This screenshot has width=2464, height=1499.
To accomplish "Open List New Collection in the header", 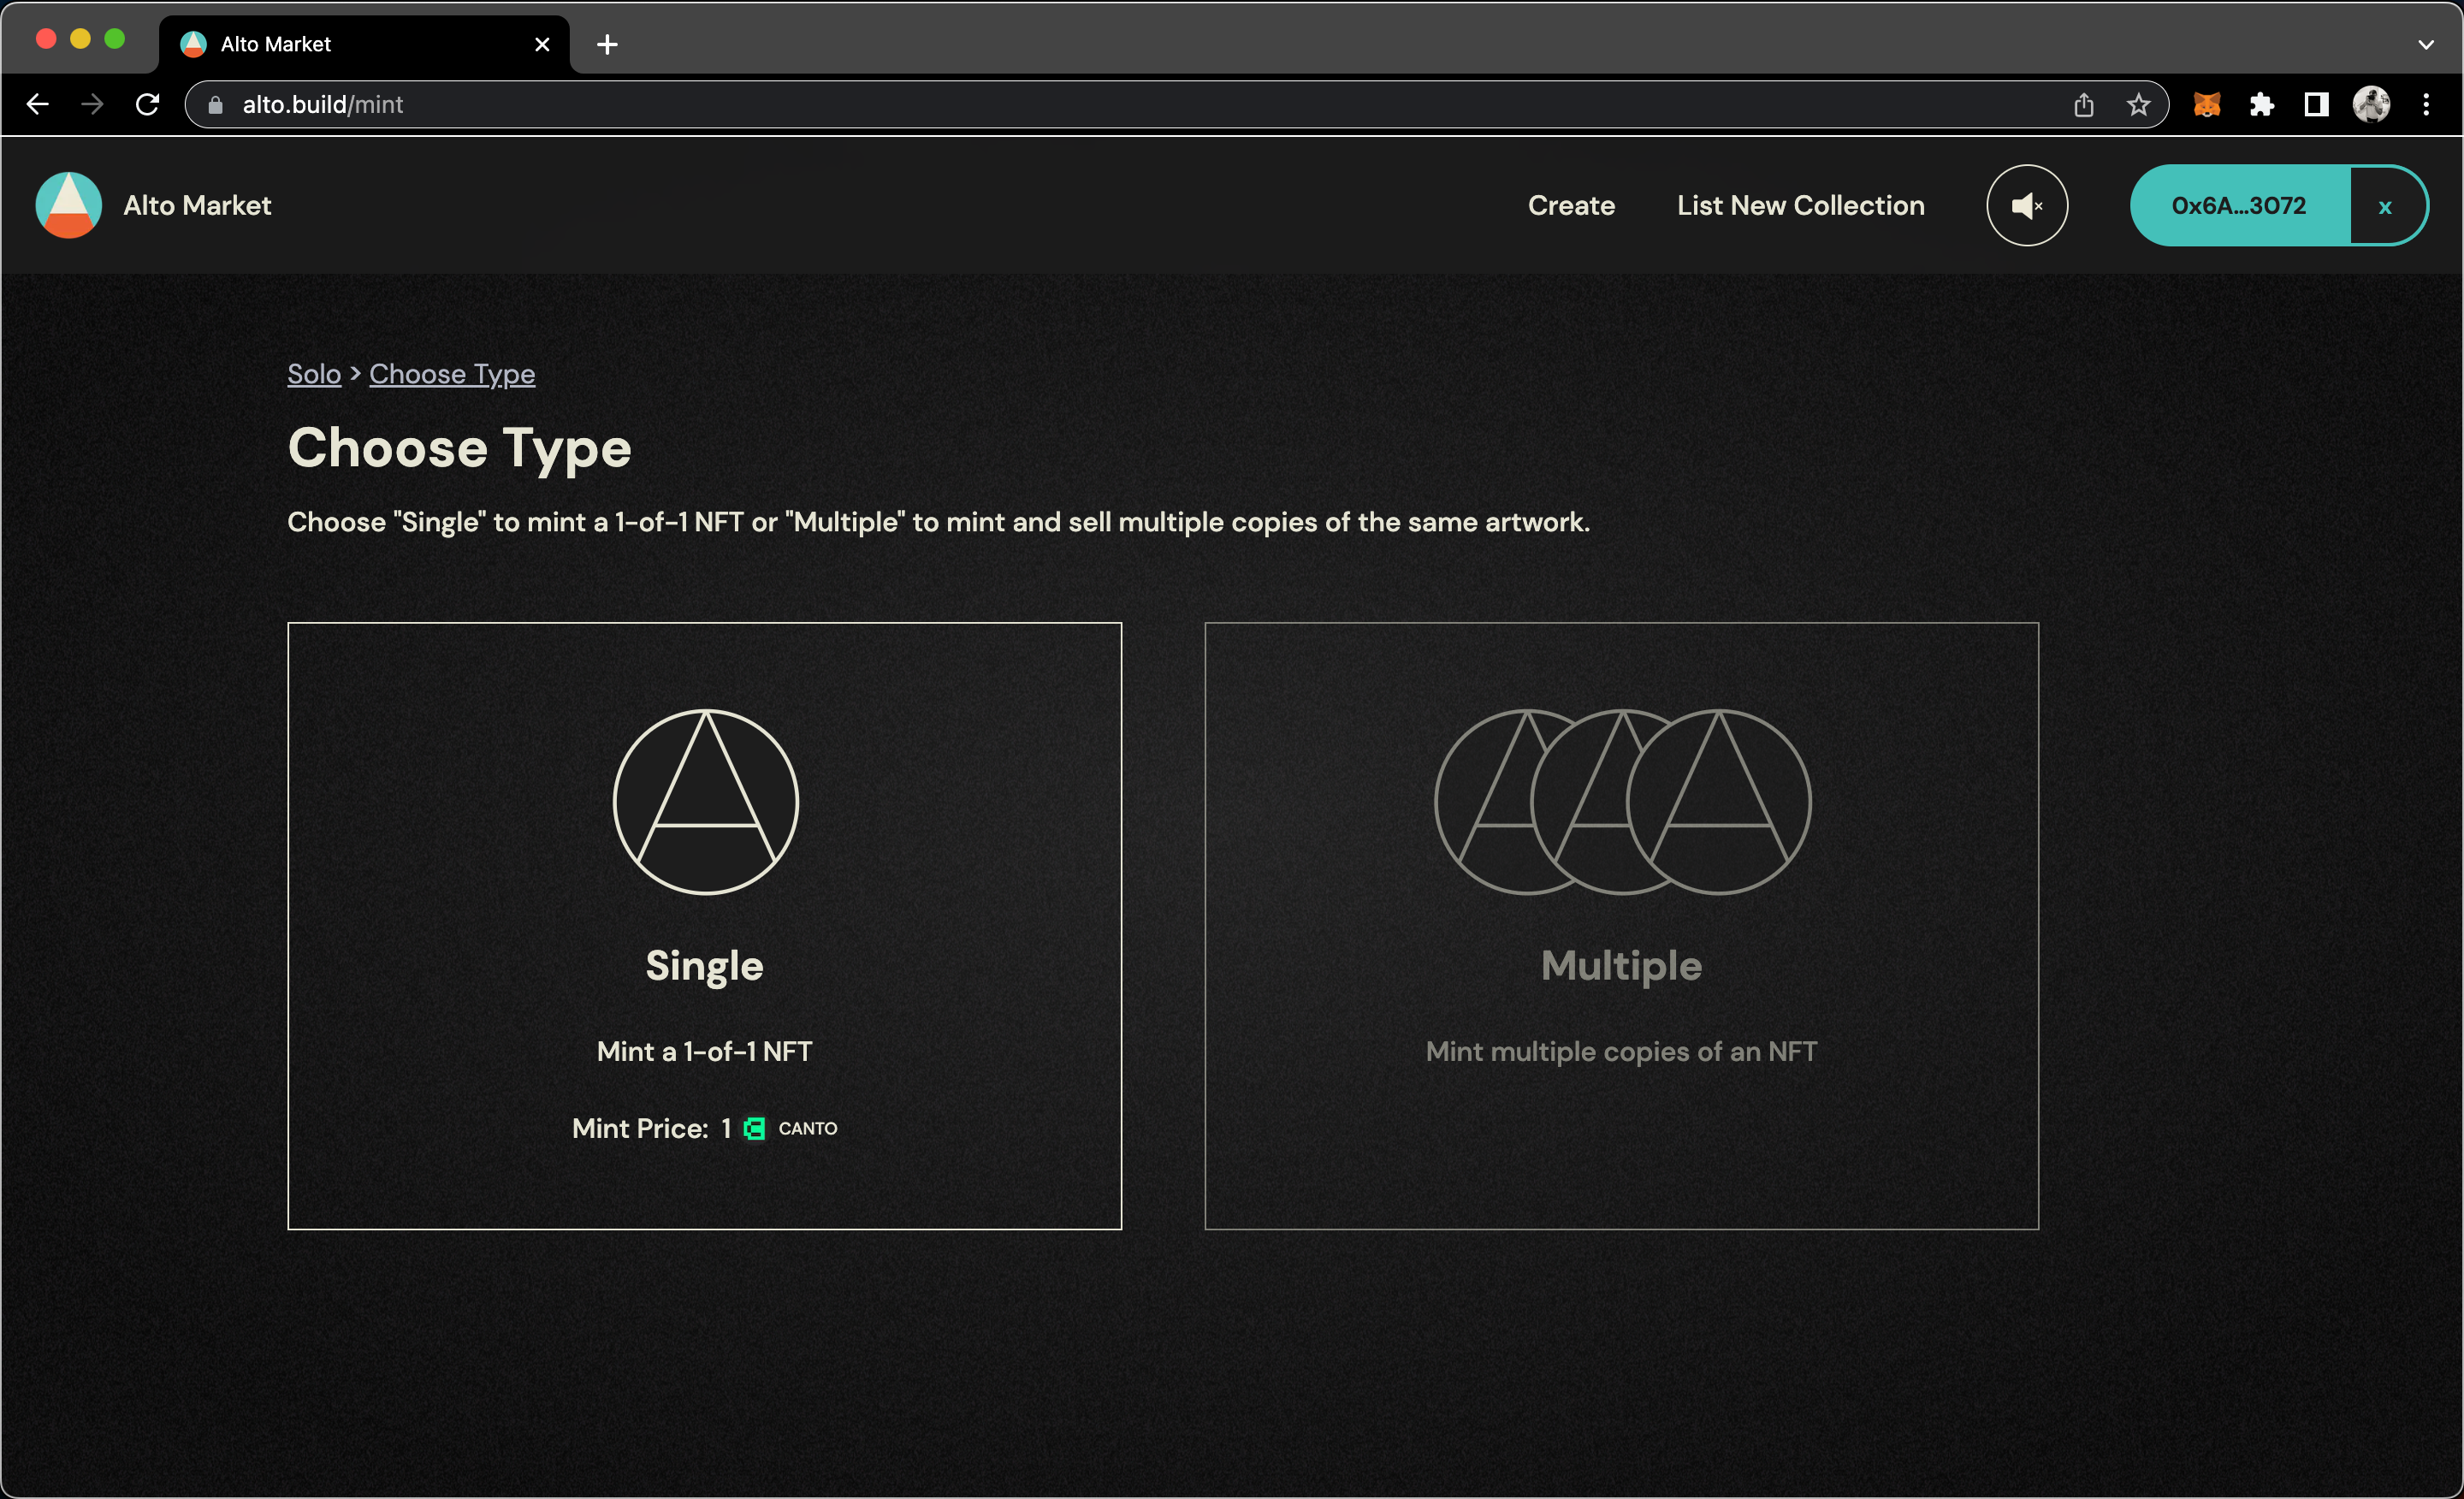I will click(1800, 205).
